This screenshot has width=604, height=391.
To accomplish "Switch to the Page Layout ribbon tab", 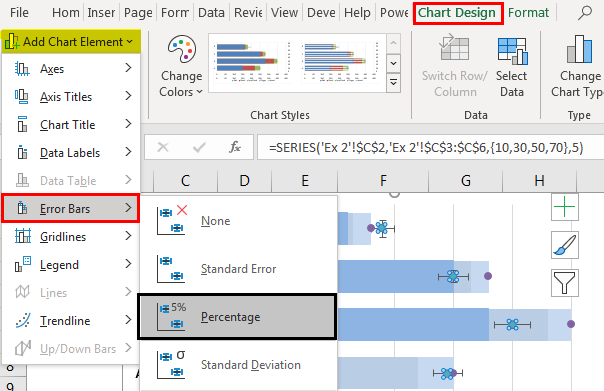I will [138, 13].
